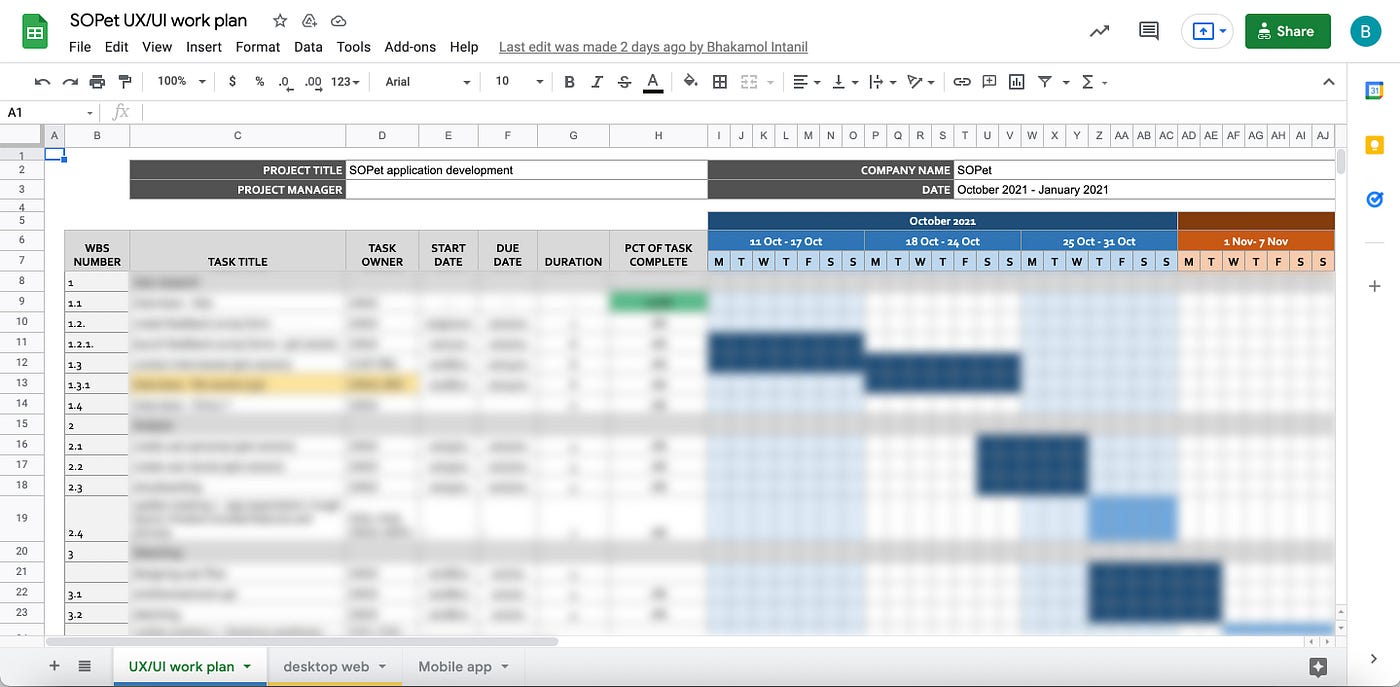1400x687 pixels.
Task: Open the zoom 100% dropdown
Action: click(x=182, y=82)
